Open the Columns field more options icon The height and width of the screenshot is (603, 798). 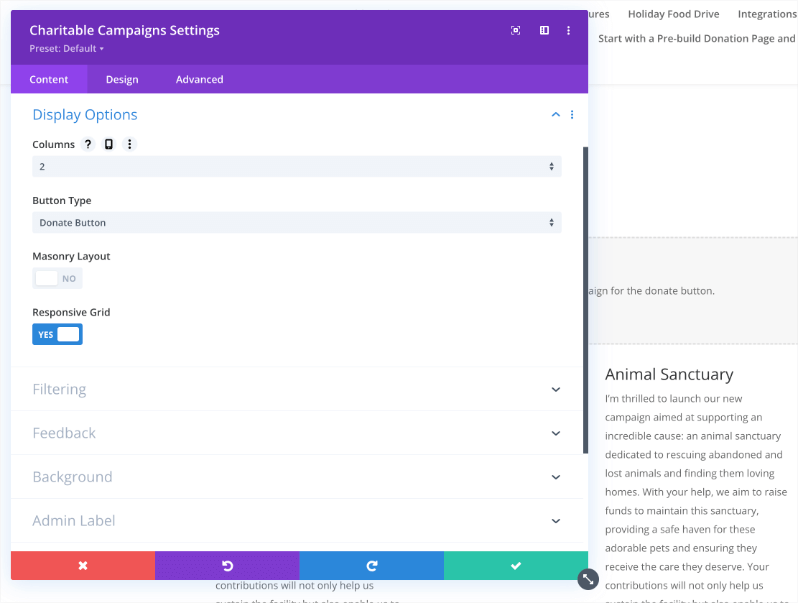(129, 144)
